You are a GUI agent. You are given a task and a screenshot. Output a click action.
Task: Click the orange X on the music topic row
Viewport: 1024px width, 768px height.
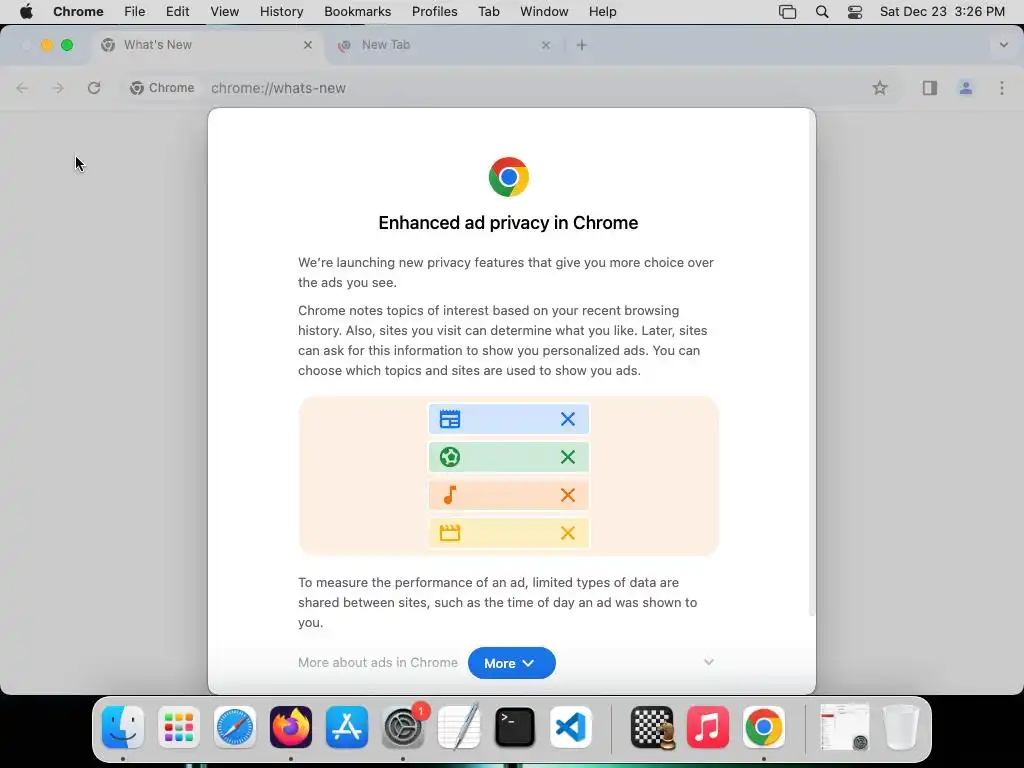tap(568, 495)
